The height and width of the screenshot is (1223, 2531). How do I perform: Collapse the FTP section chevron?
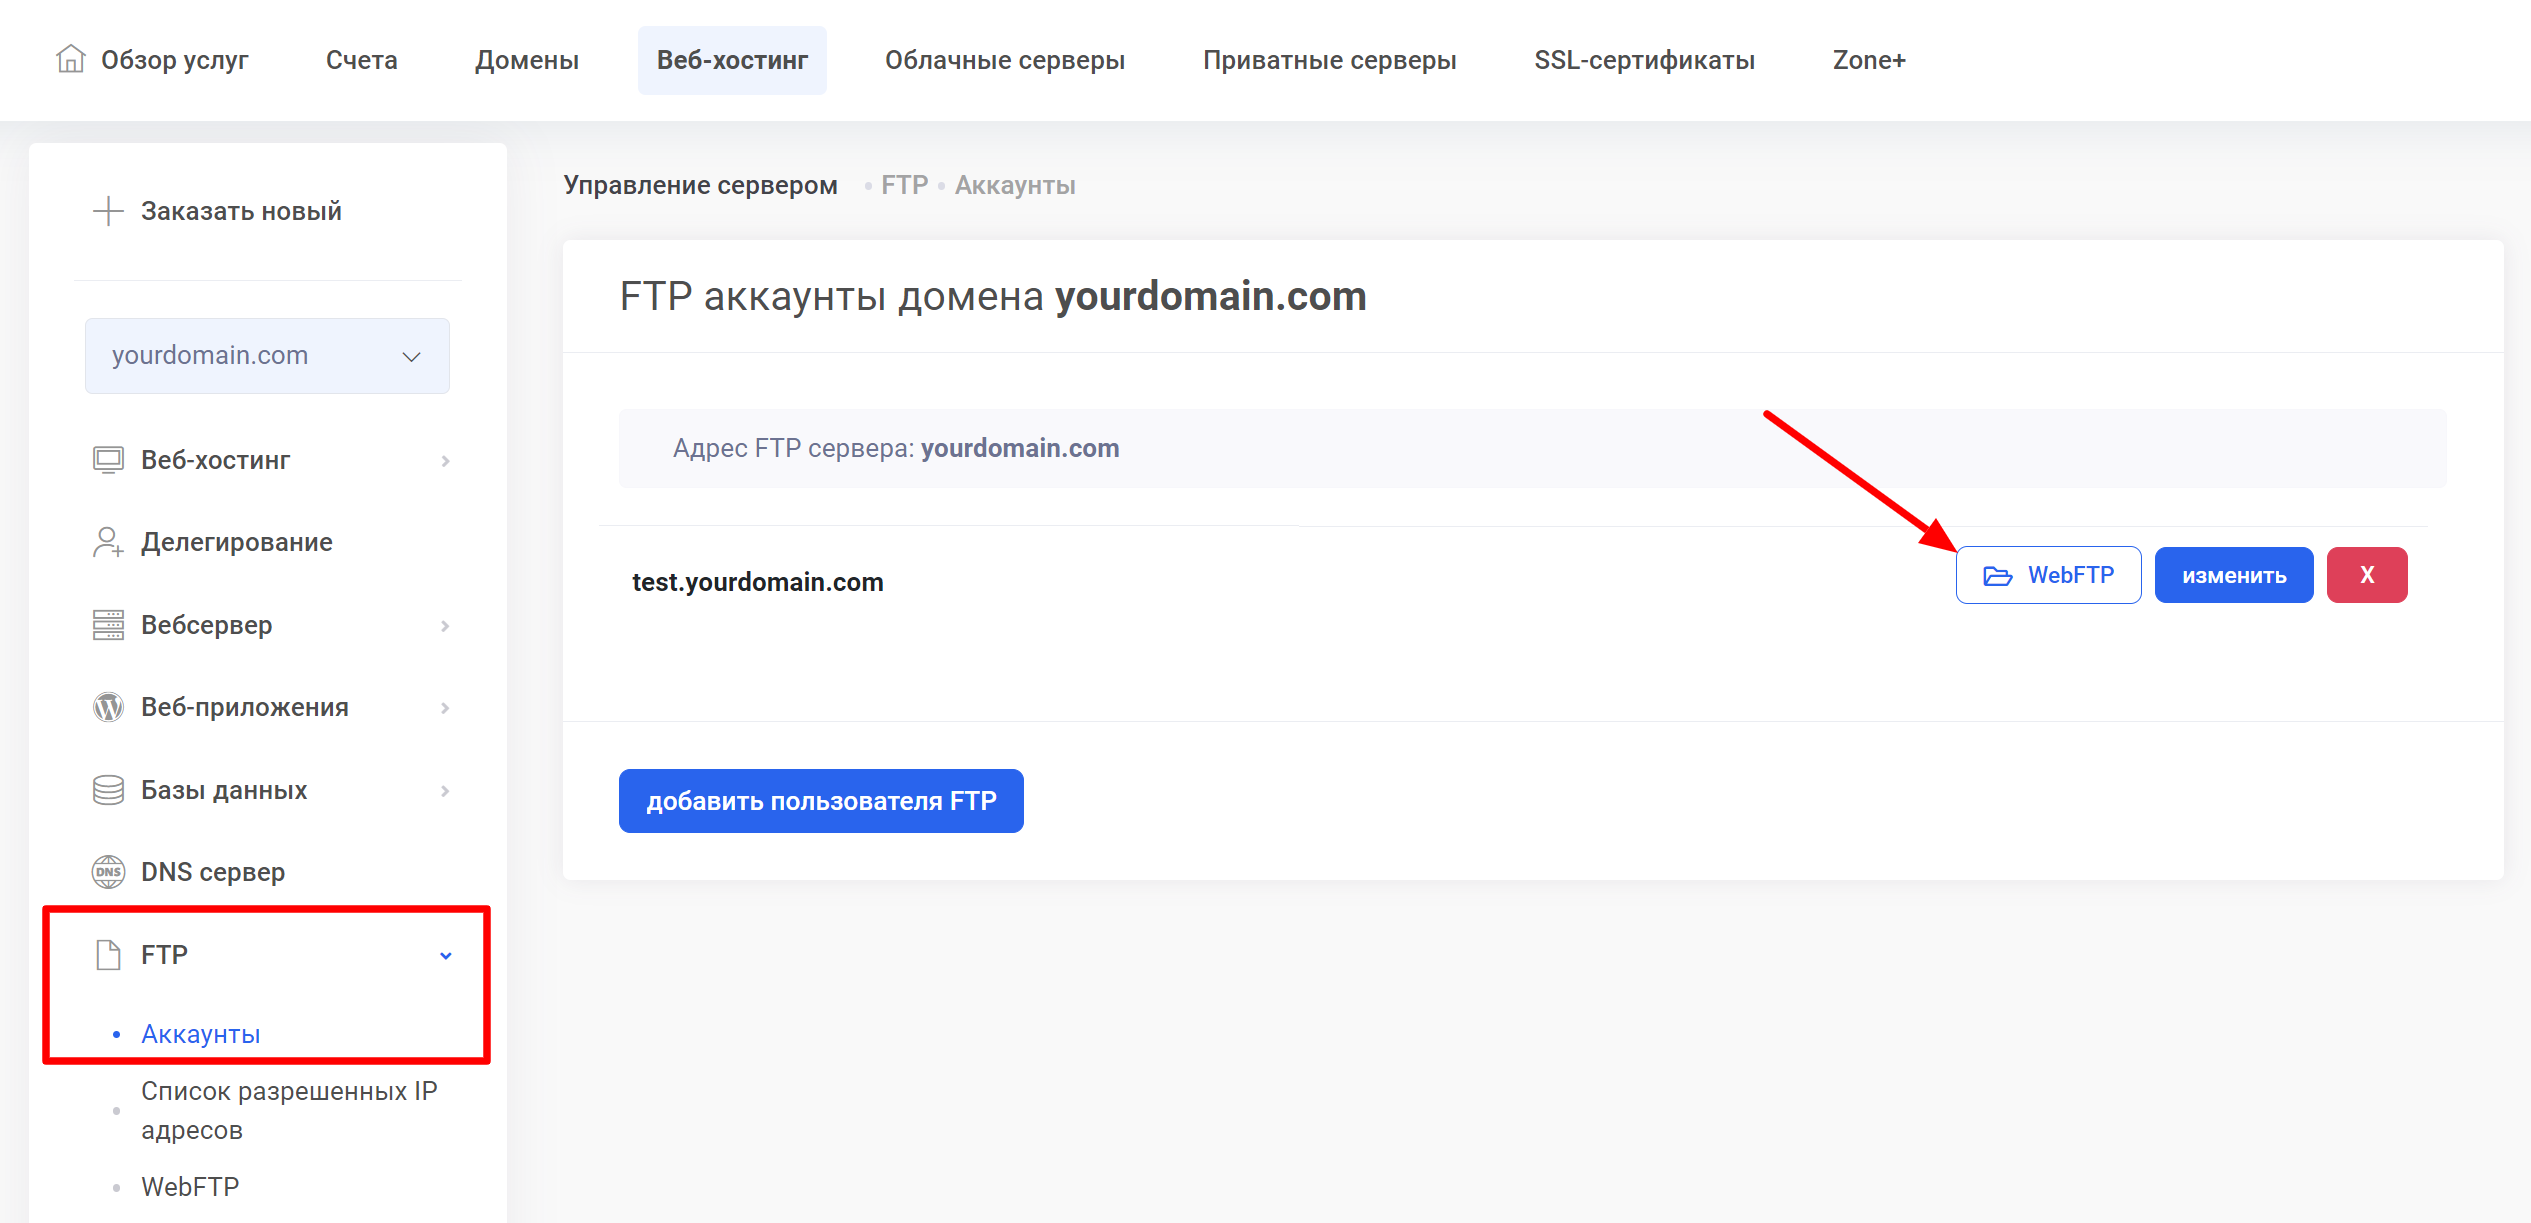tap(446, 956)
